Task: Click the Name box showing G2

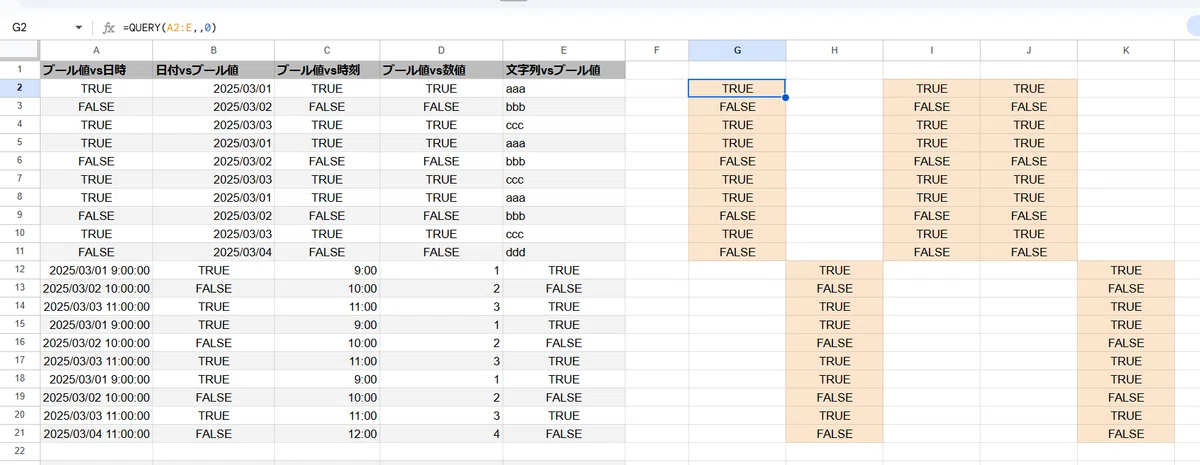Action: point(40,28)
